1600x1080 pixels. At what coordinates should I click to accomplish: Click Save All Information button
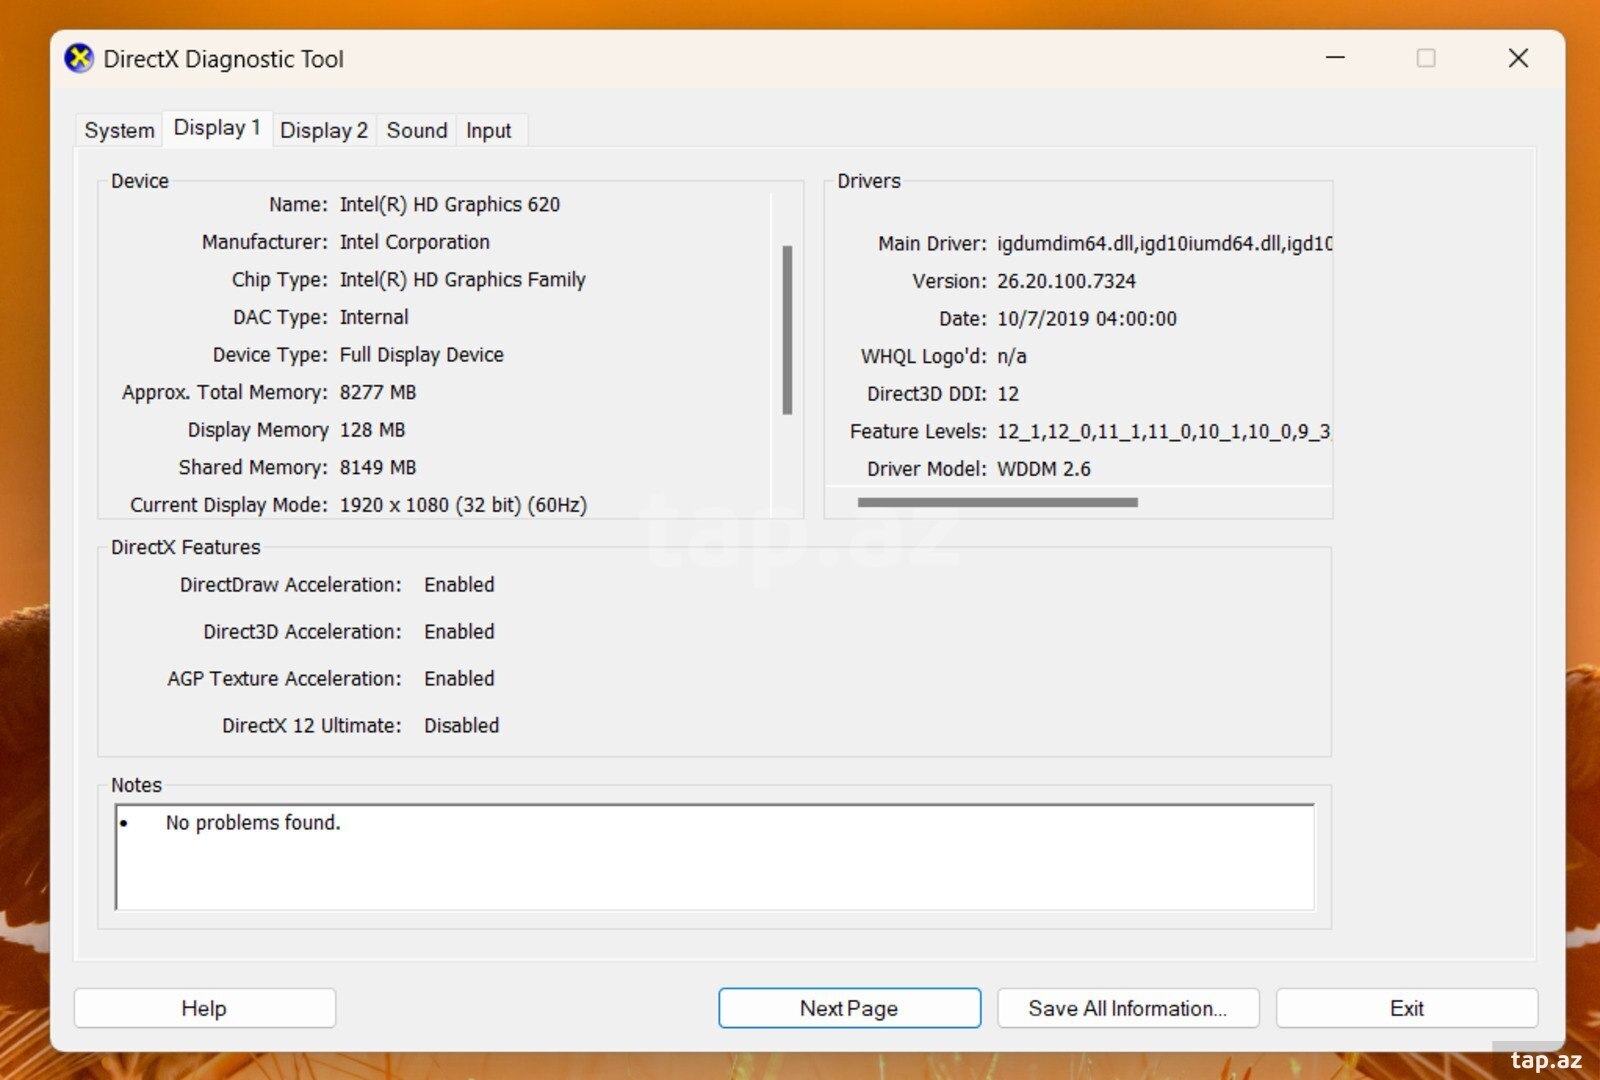[1128, 1008]
